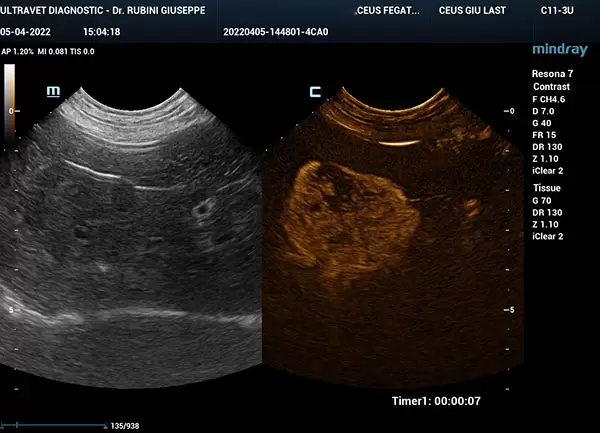Image resolution: width=600 pixels, height=433 pixels.
Task: Click the AP 1.20% value
Action: [x=17, y=51]
